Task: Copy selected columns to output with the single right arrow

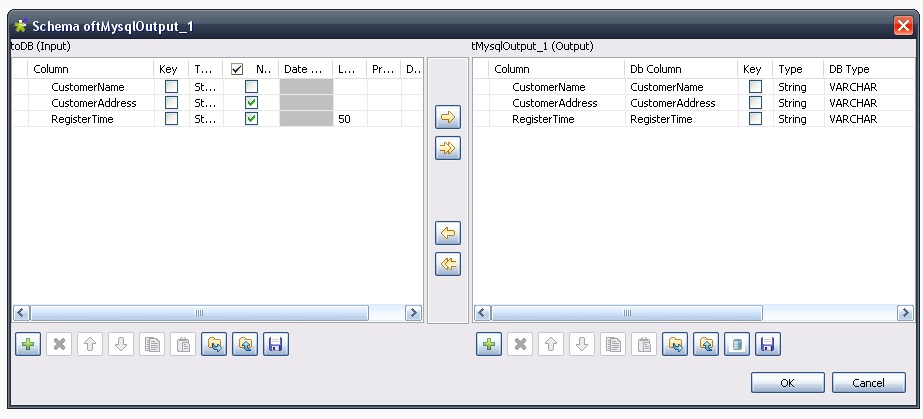Action: [449, 119]
